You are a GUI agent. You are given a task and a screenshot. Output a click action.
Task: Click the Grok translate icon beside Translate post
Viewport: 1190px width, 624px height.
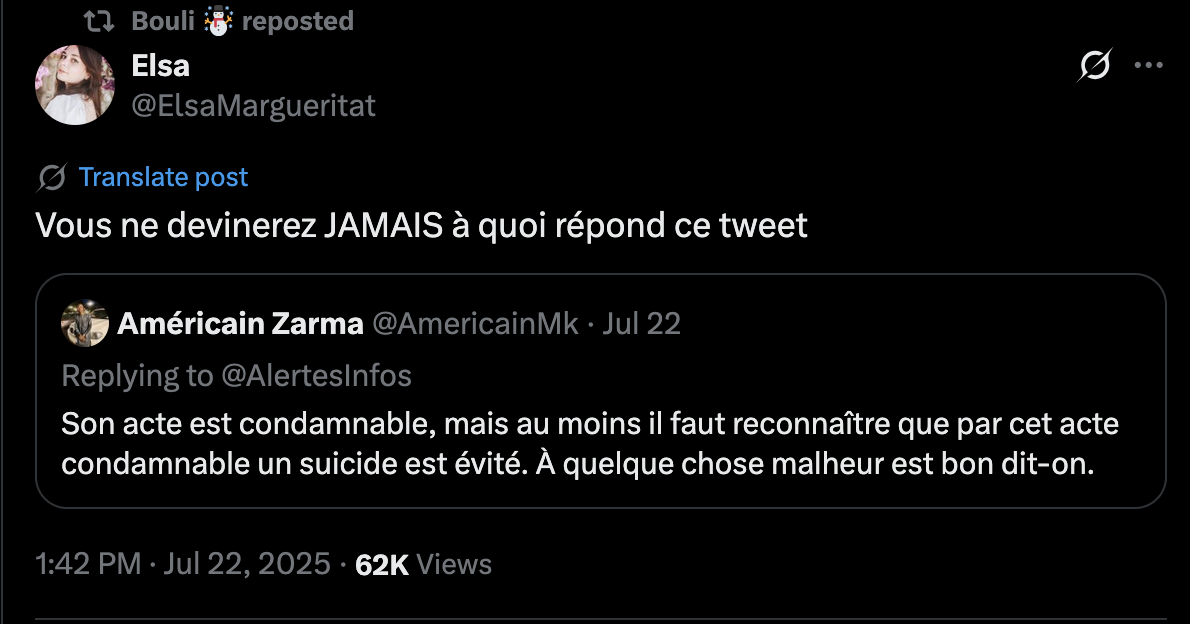[x=52, y=178]
